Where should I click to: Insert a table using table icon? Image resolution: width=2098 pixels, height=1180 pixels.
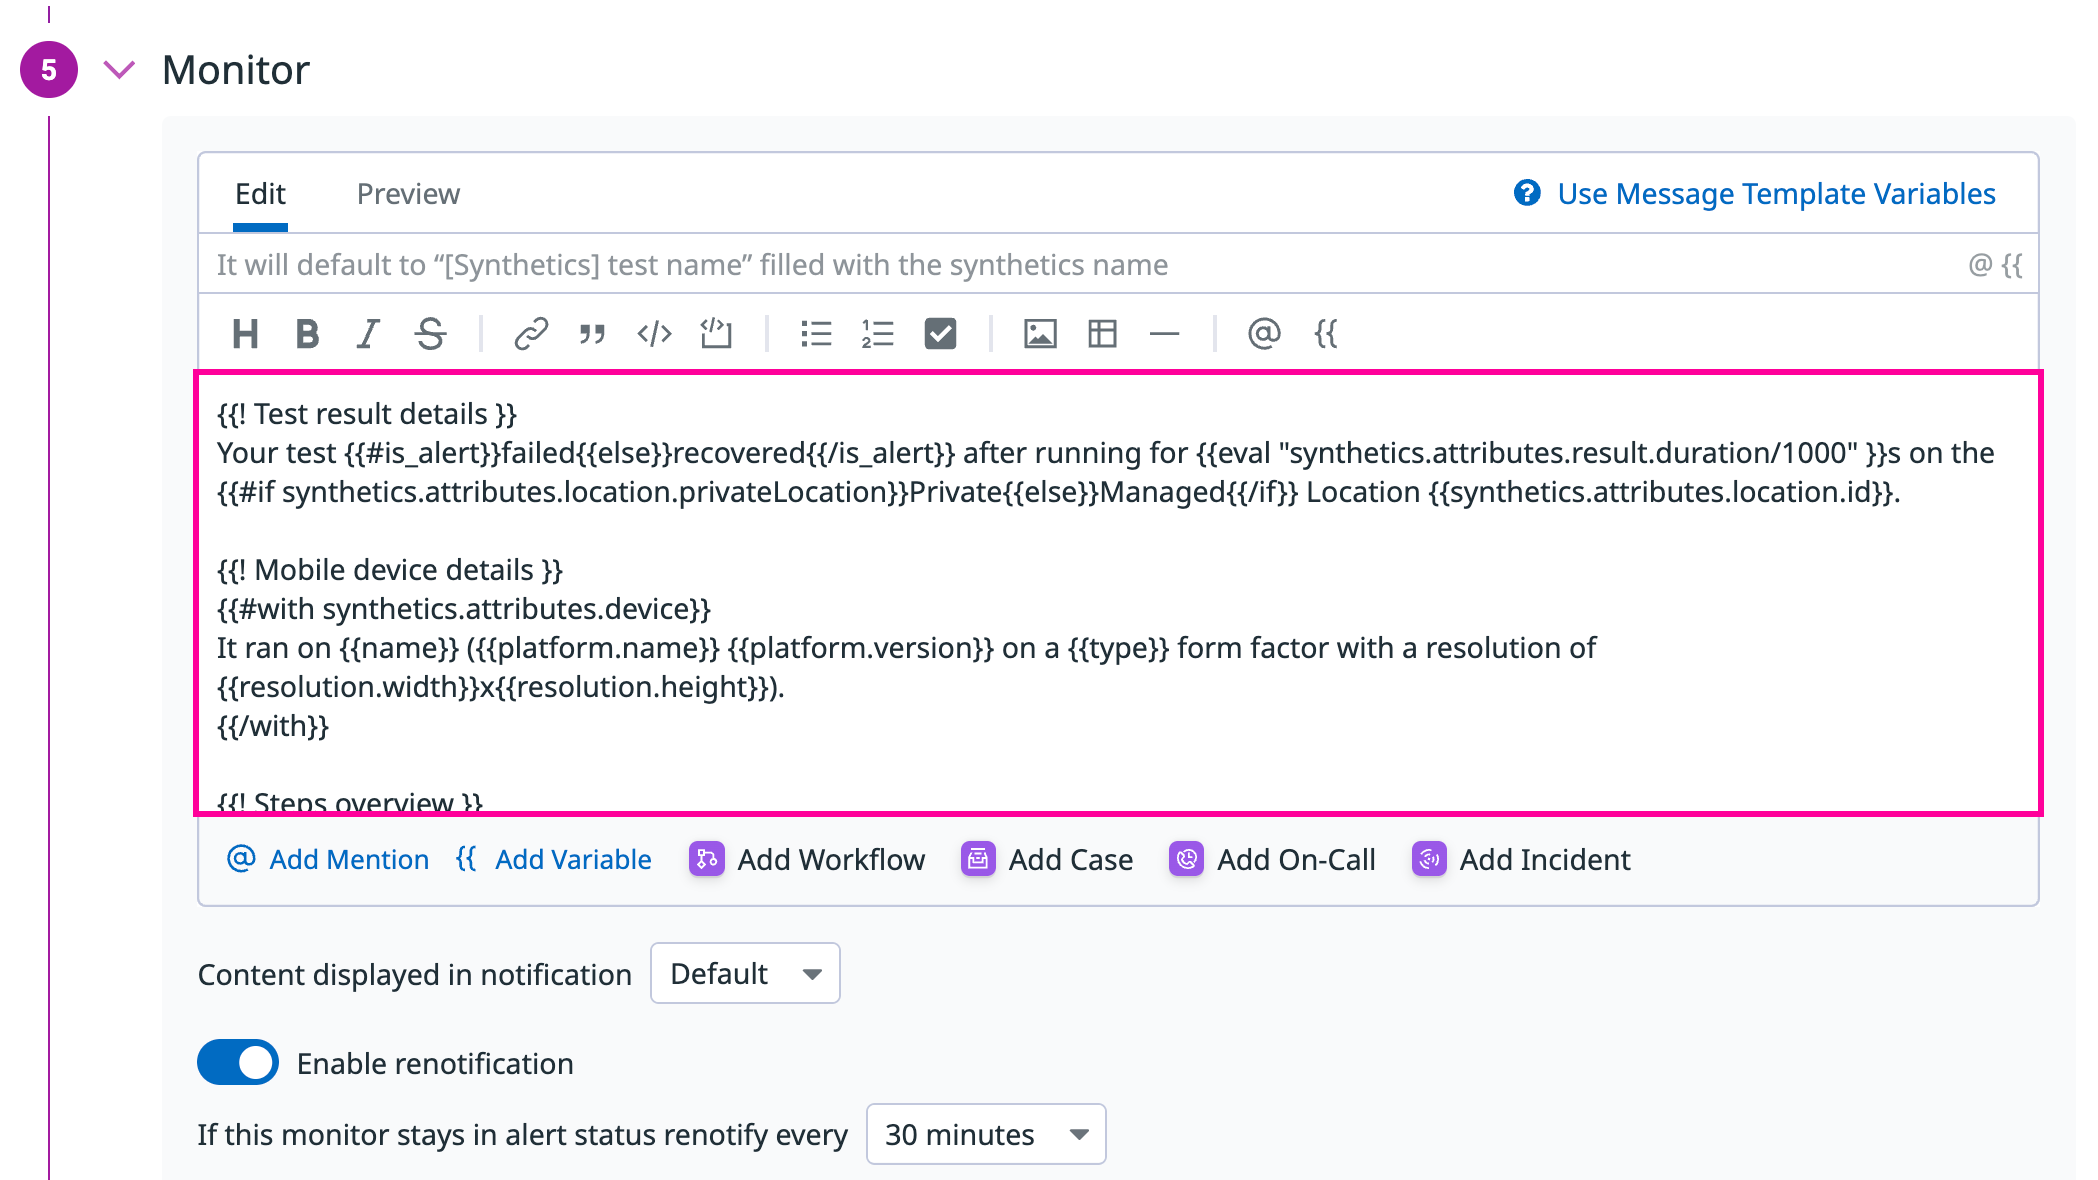click(1102, 334)
